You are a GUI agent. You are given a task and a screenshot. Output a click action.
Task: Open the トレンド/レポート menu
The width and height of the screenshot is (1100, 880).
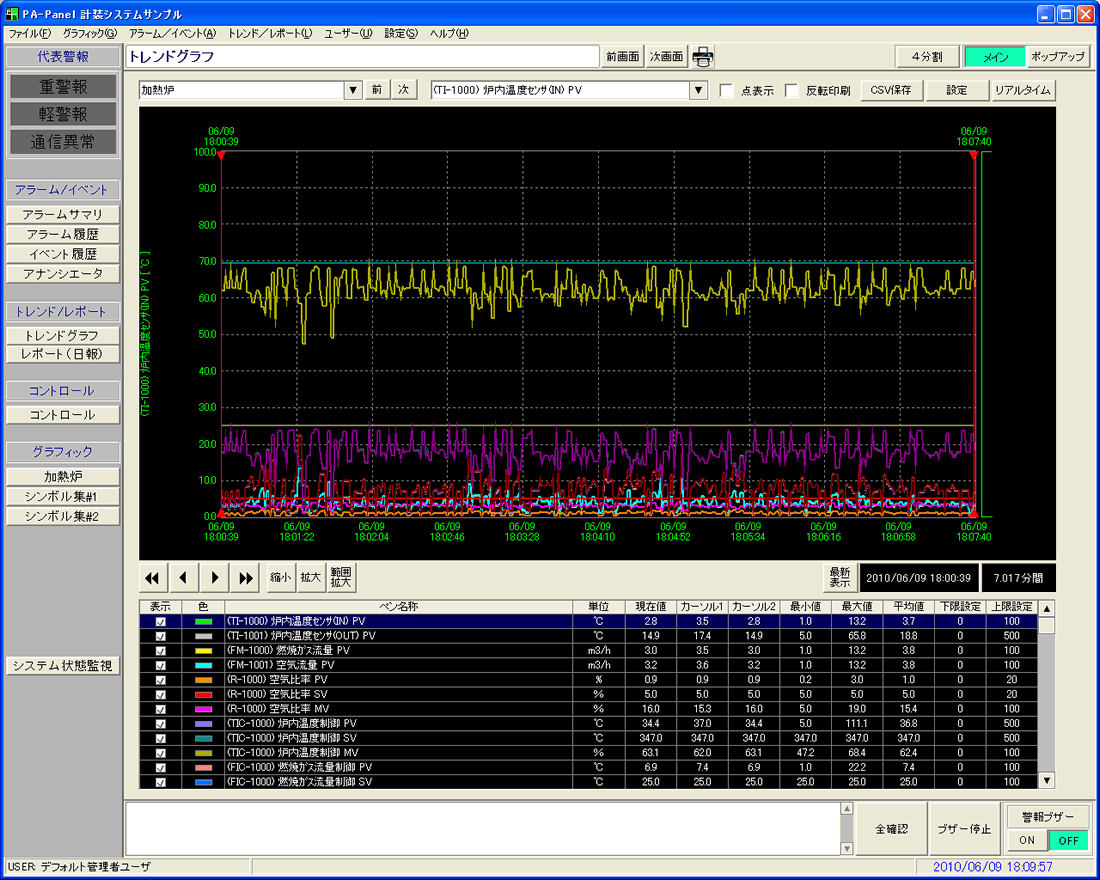point(269,33)
